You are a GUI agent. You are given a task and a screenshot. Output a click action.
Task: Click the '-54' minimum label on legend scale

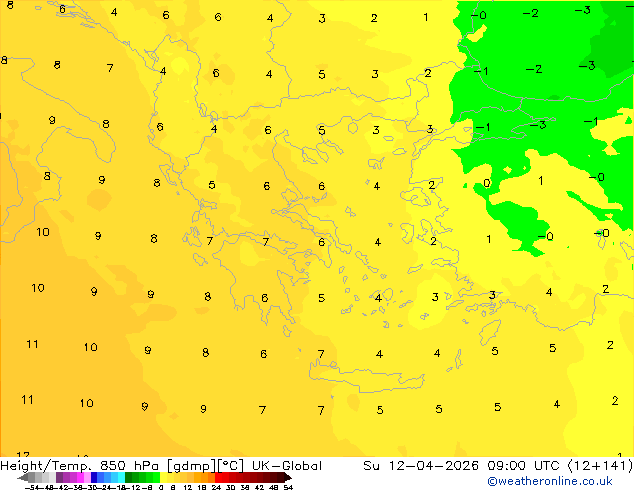click(32, 487)
